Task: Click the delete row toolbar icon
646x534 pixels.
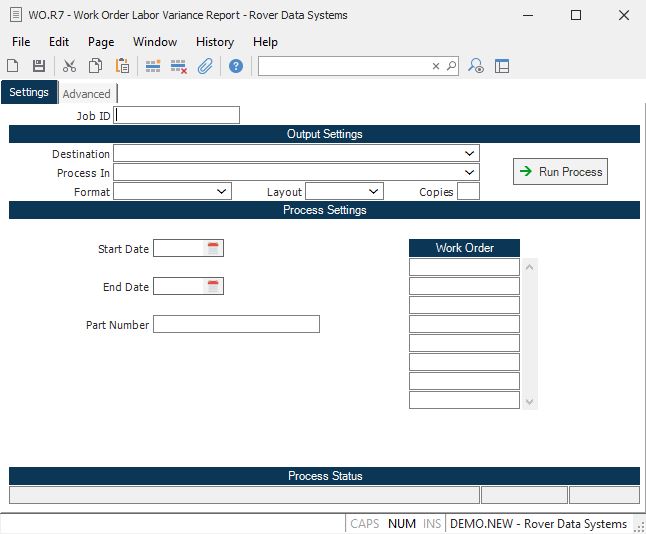Action: (x=179, y=66)
